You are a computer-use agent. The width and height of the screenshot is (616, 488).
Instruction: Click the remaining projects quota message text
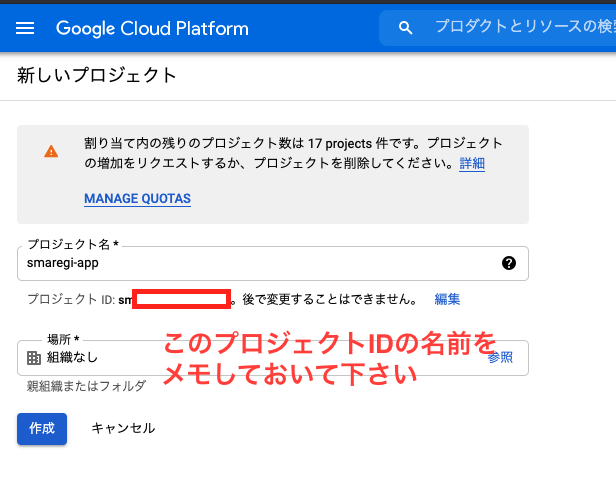tap(293, 153)
